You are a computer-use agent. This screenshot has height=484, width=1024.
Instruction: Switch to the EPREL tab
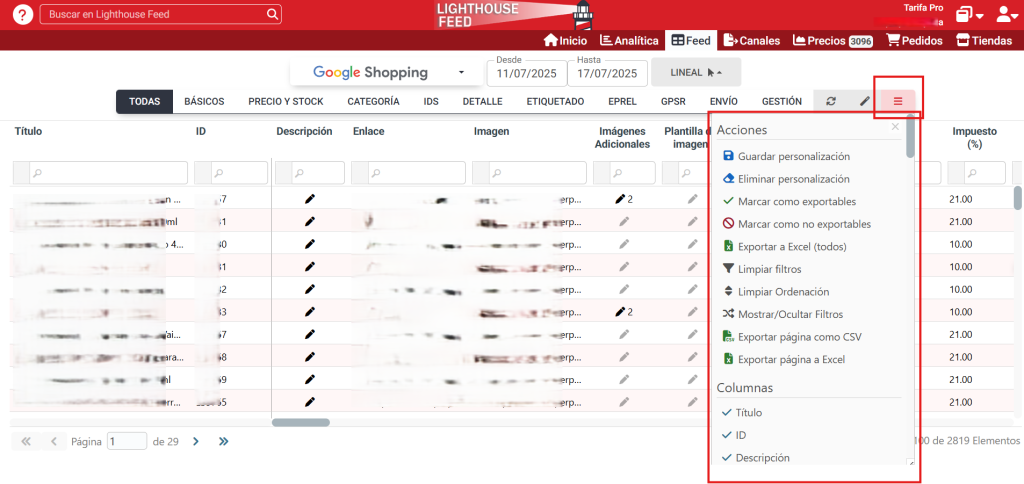click(x=622, y=101)
